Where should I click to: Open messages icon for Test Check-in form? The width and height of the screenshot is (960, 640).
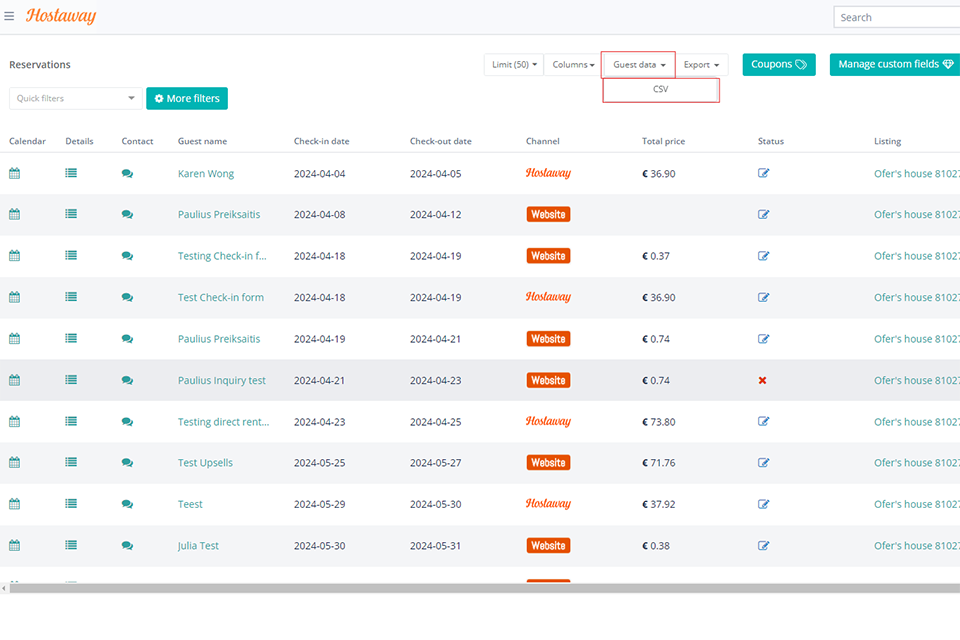click(127, 297)
